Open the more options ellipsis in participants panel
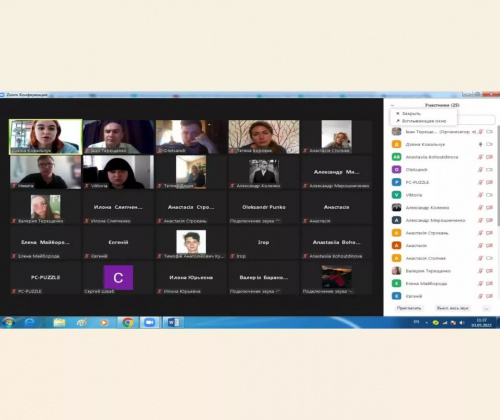Viewport: 500px width, 420px height. [486, 308]
